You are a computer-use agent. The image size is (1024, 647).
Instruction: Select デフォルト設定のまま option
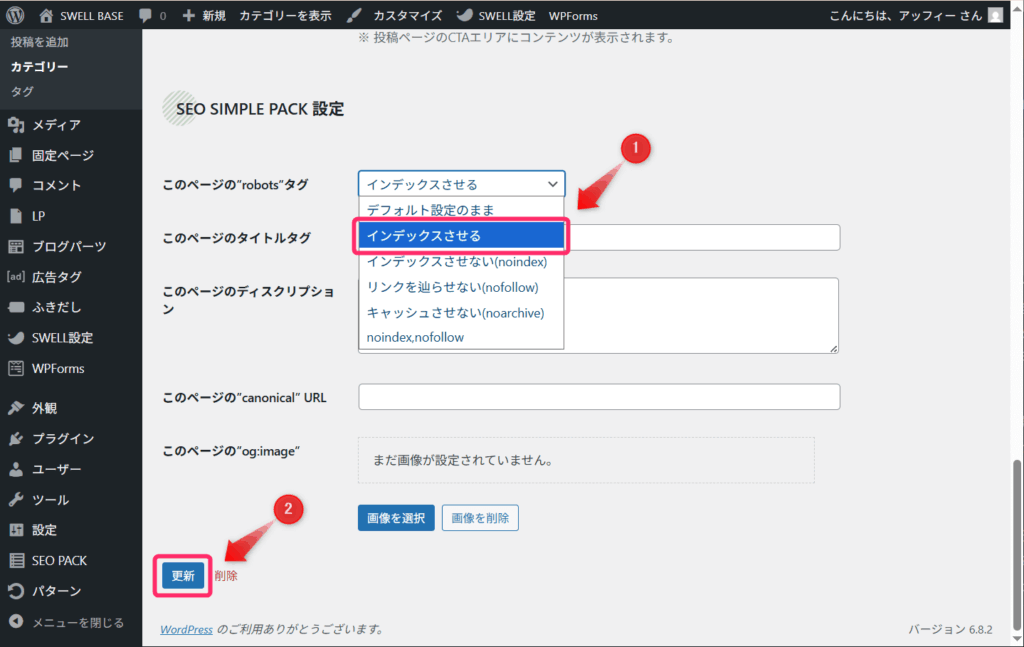coord(461,210)
